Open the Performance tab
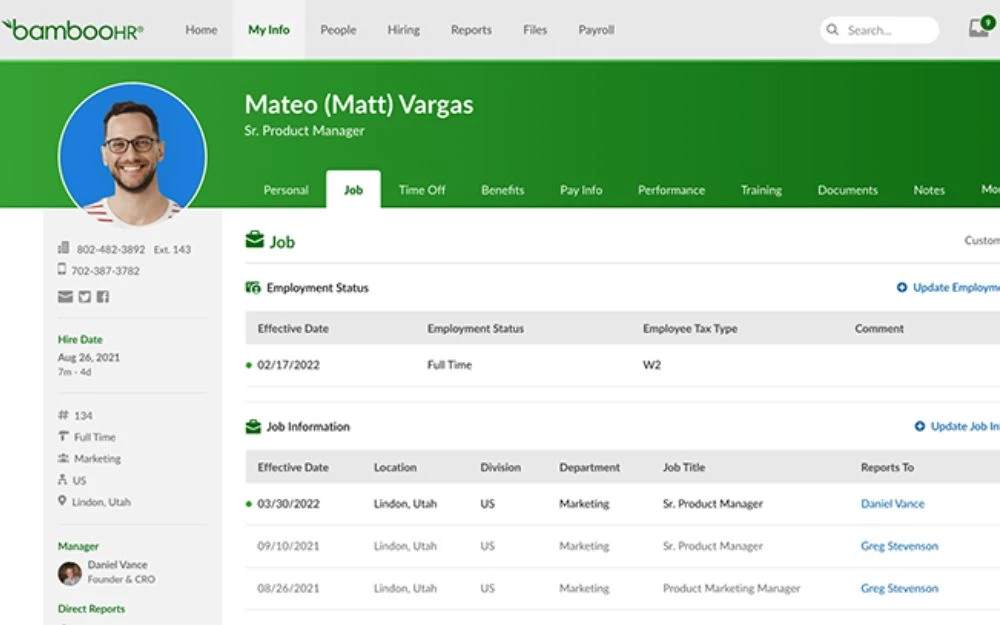The image size is (1000, 625). [x=671, y=190]
